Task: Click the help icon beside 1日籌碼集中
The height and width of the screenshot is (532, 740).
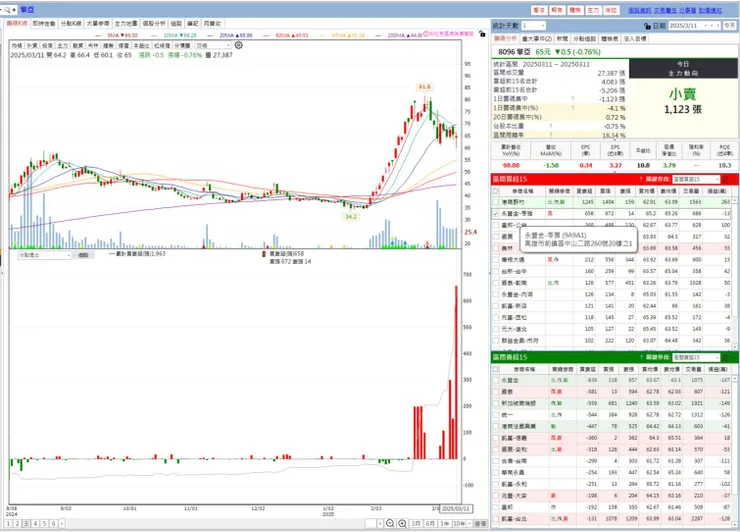Action: click(x=572, y=99)
